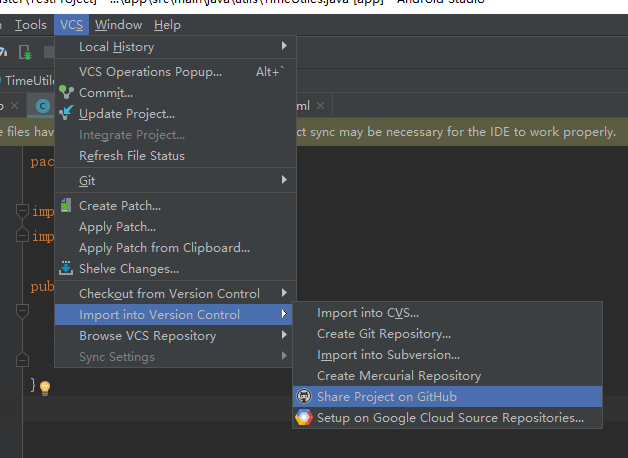Expand the Git submenu arrow
Screen dimensions: 628x458
(284, 179)
